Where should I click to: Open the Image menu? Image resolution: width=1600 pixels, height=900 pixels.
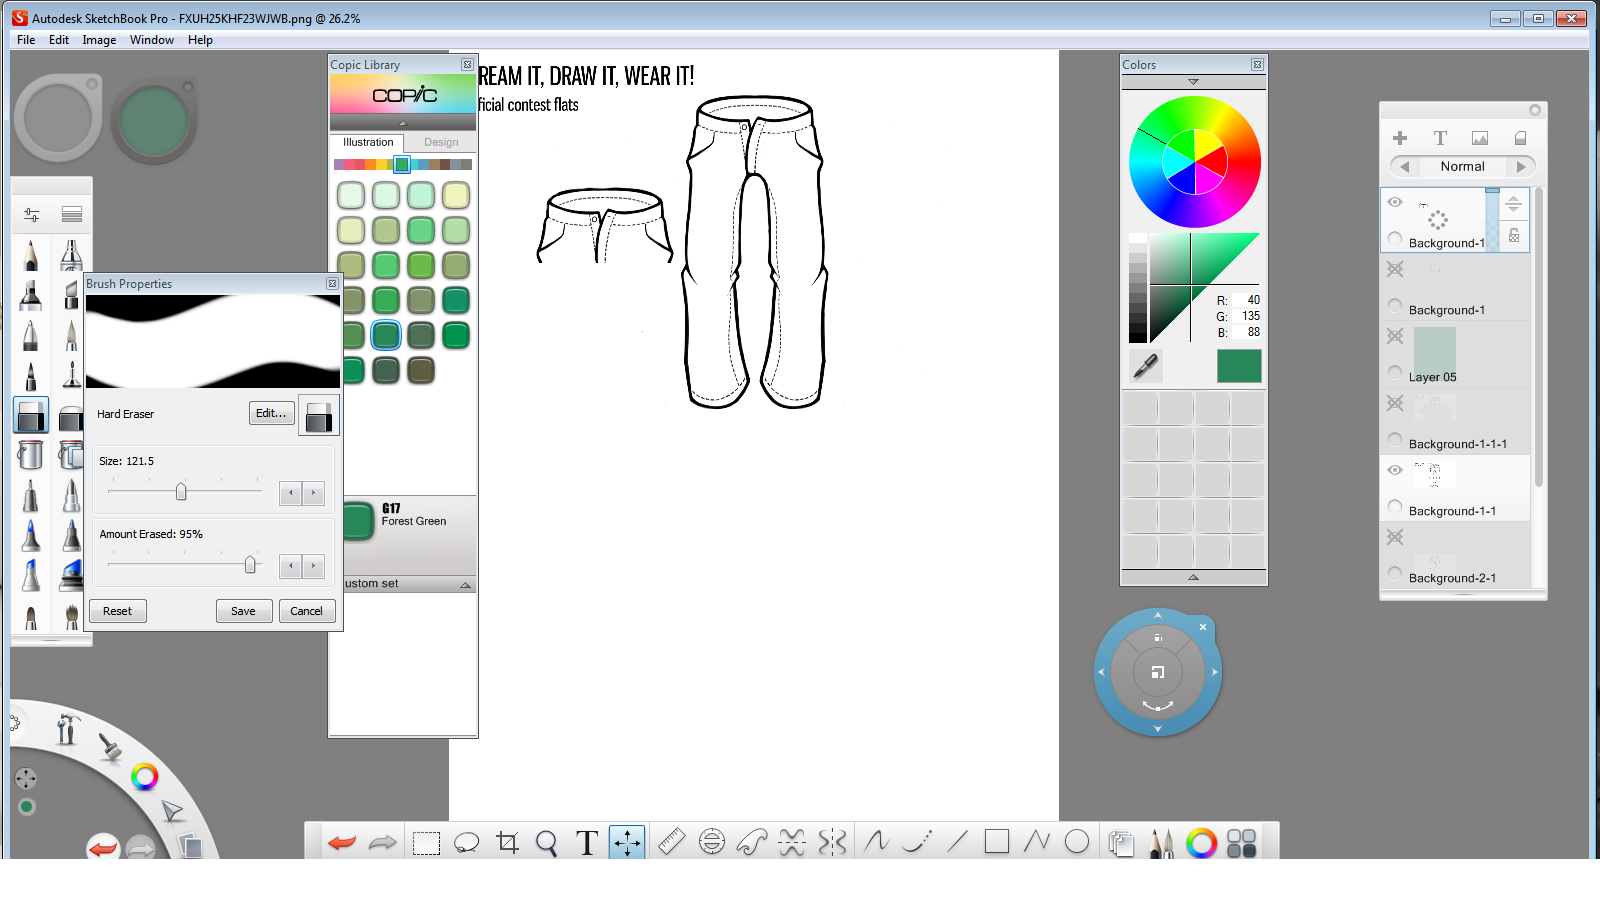(99, 40)
